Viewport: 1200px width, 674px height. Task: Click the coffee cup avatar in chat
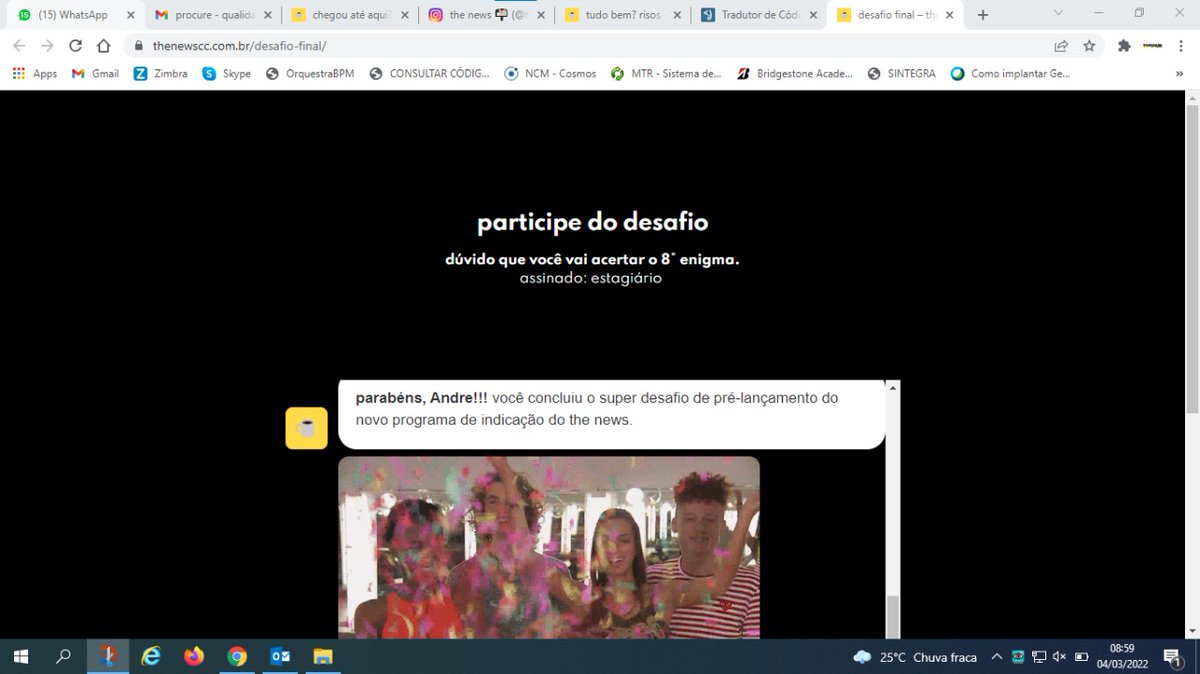coord(307,428)
